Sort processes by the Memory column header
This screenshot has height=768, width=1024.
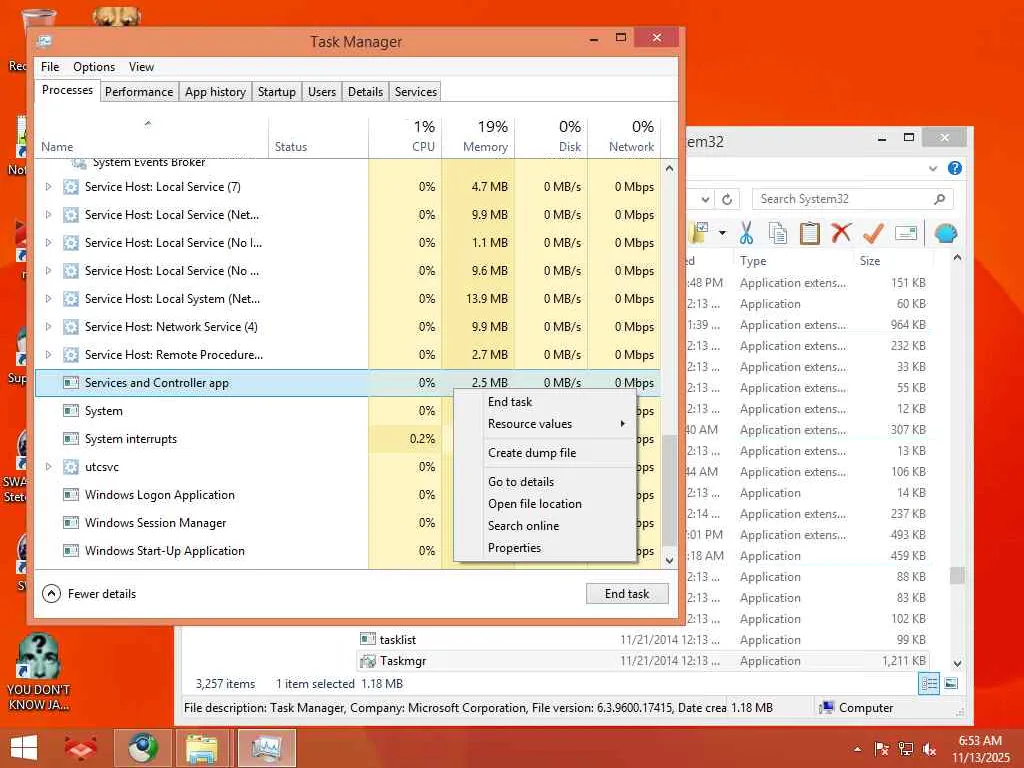click(478, 136)
